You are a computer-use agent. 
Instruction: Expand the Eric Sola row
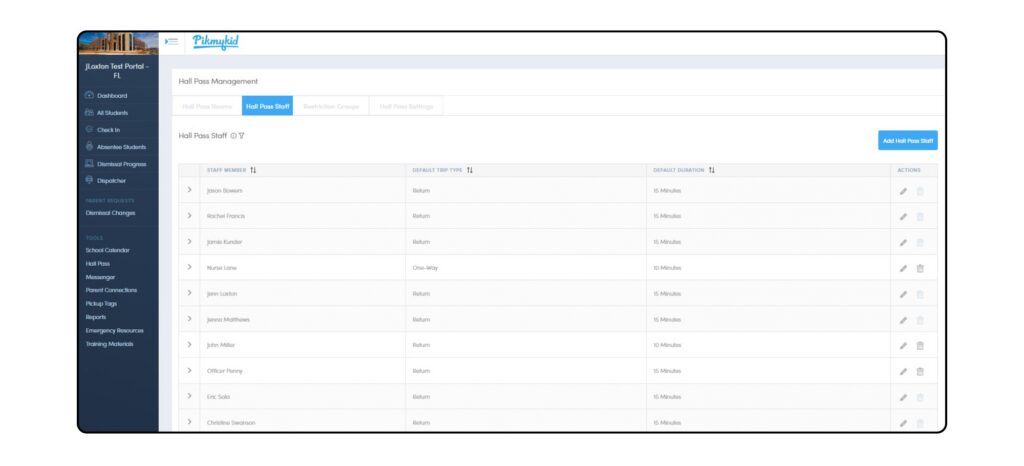(x=189, y=397)
